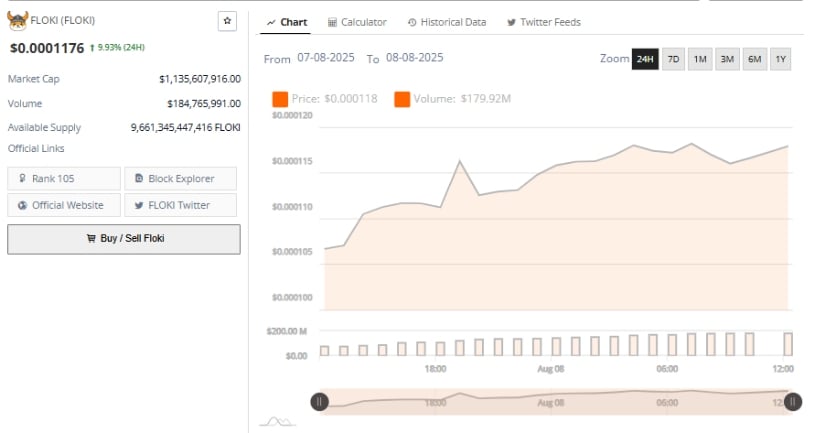Click the Official Links label
Screen dimensions: 825x433
36,148
